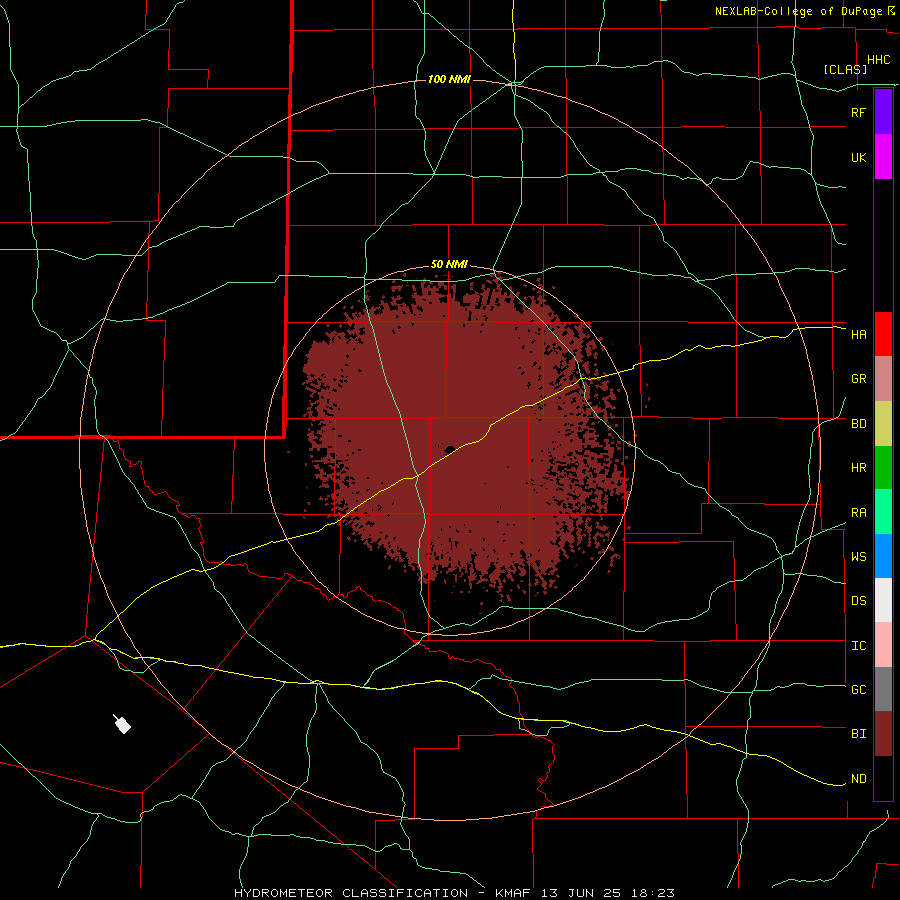900x900 pixels.
Task: Click the BD legend label
Action: pyautogui.click(x=858, y=424)
